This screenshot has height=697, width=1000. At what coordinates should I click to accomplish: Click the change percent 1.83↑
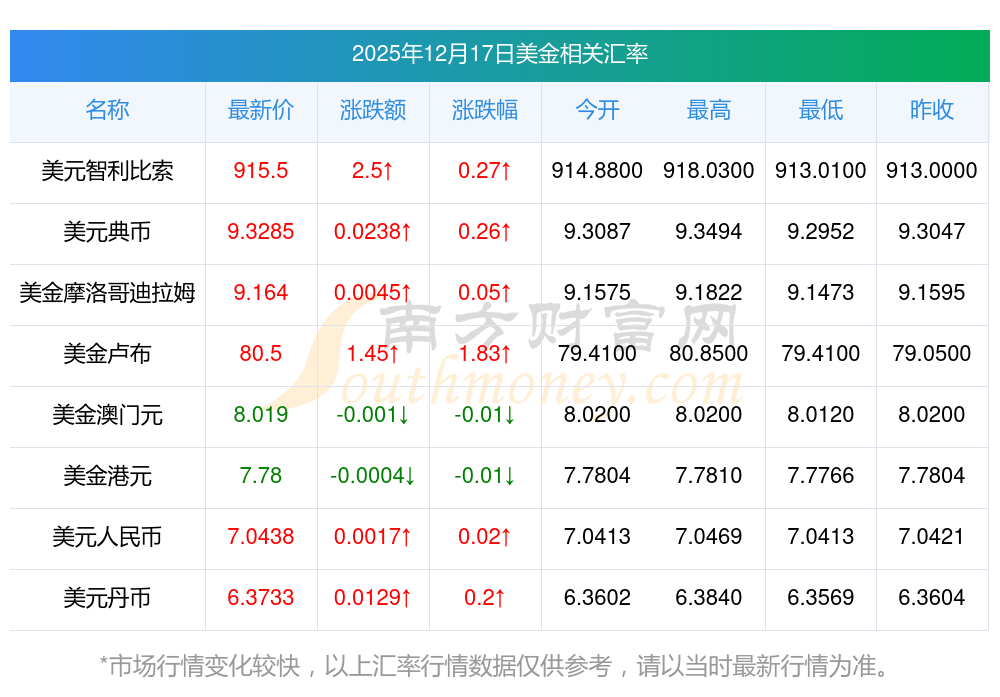pyautogui.click(x=485, y=353)
